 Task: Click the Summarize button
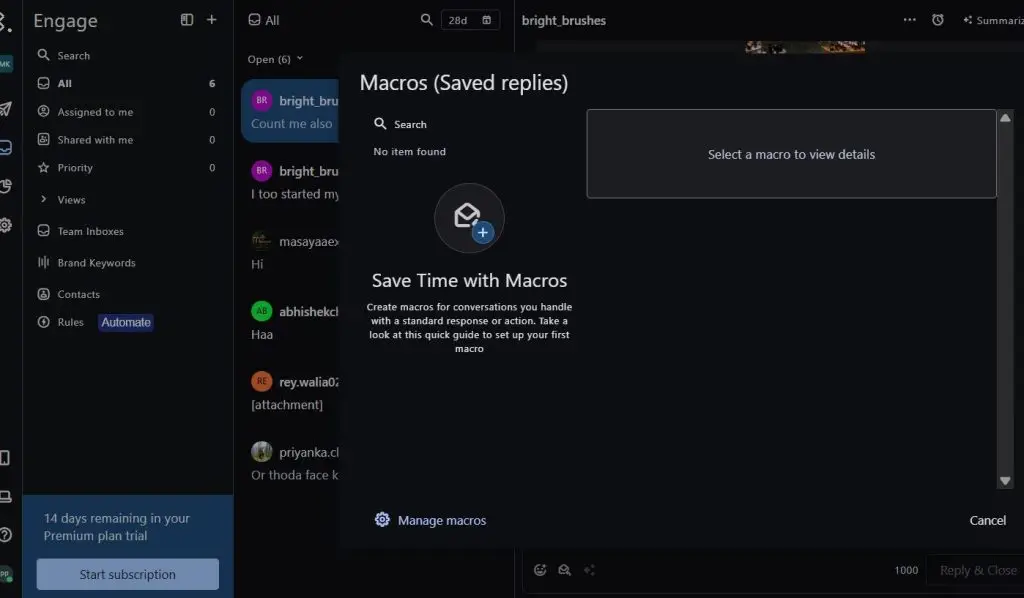pos(993,20)
